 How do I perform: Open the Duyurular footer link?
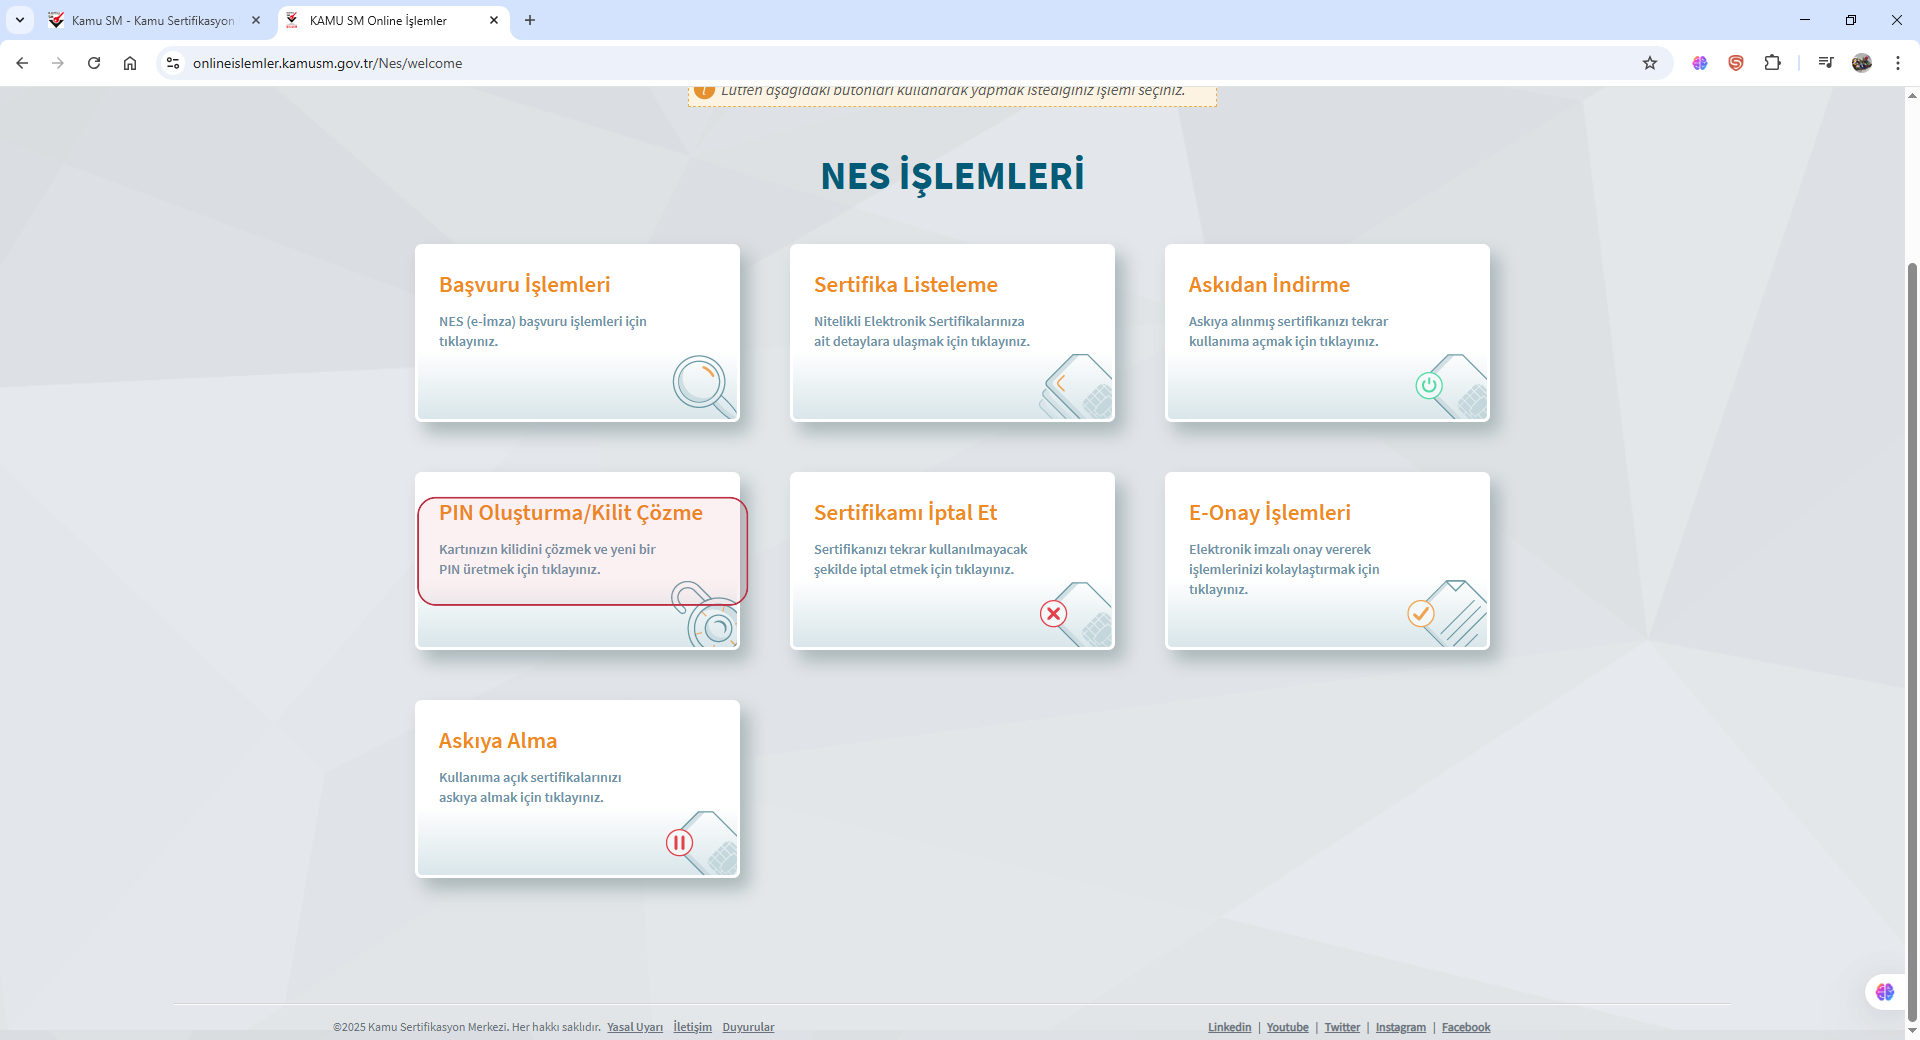point(748,1027)
